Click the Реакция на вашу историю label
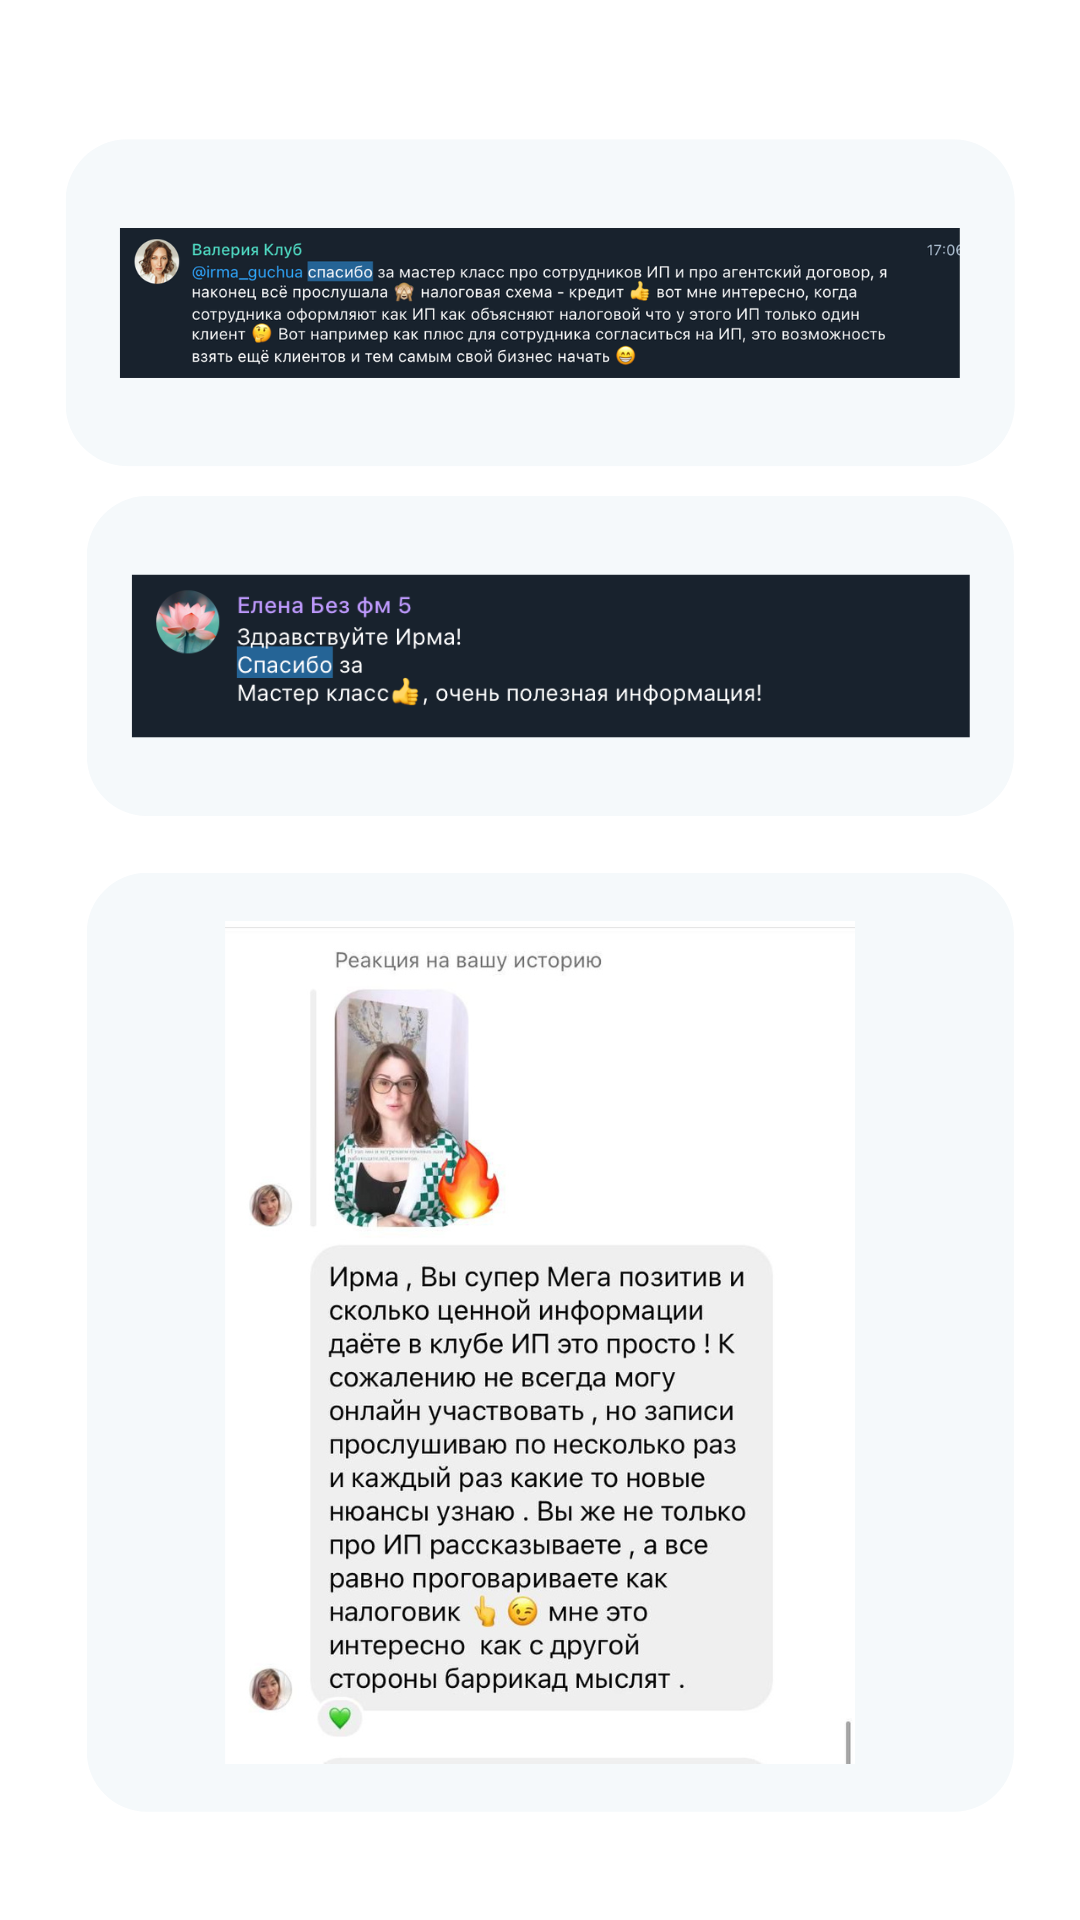 468,960
